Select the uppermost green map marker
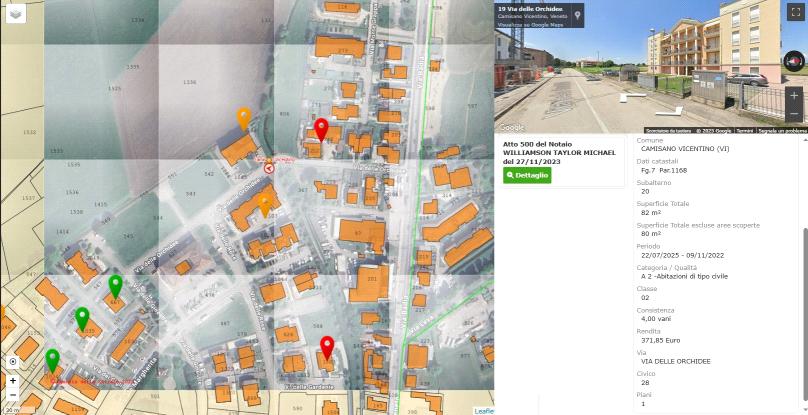This screenshot has width=808, height=415. click(115, 285)
